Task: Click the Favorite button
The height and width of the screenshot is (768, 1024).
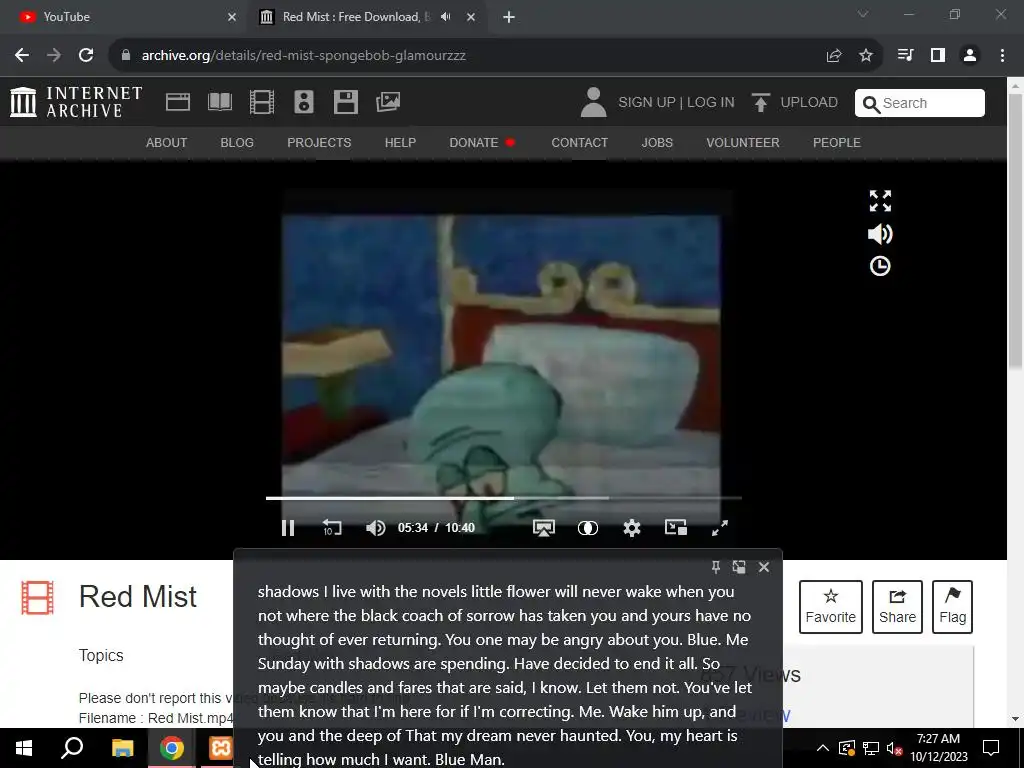Action: (831, 607)
